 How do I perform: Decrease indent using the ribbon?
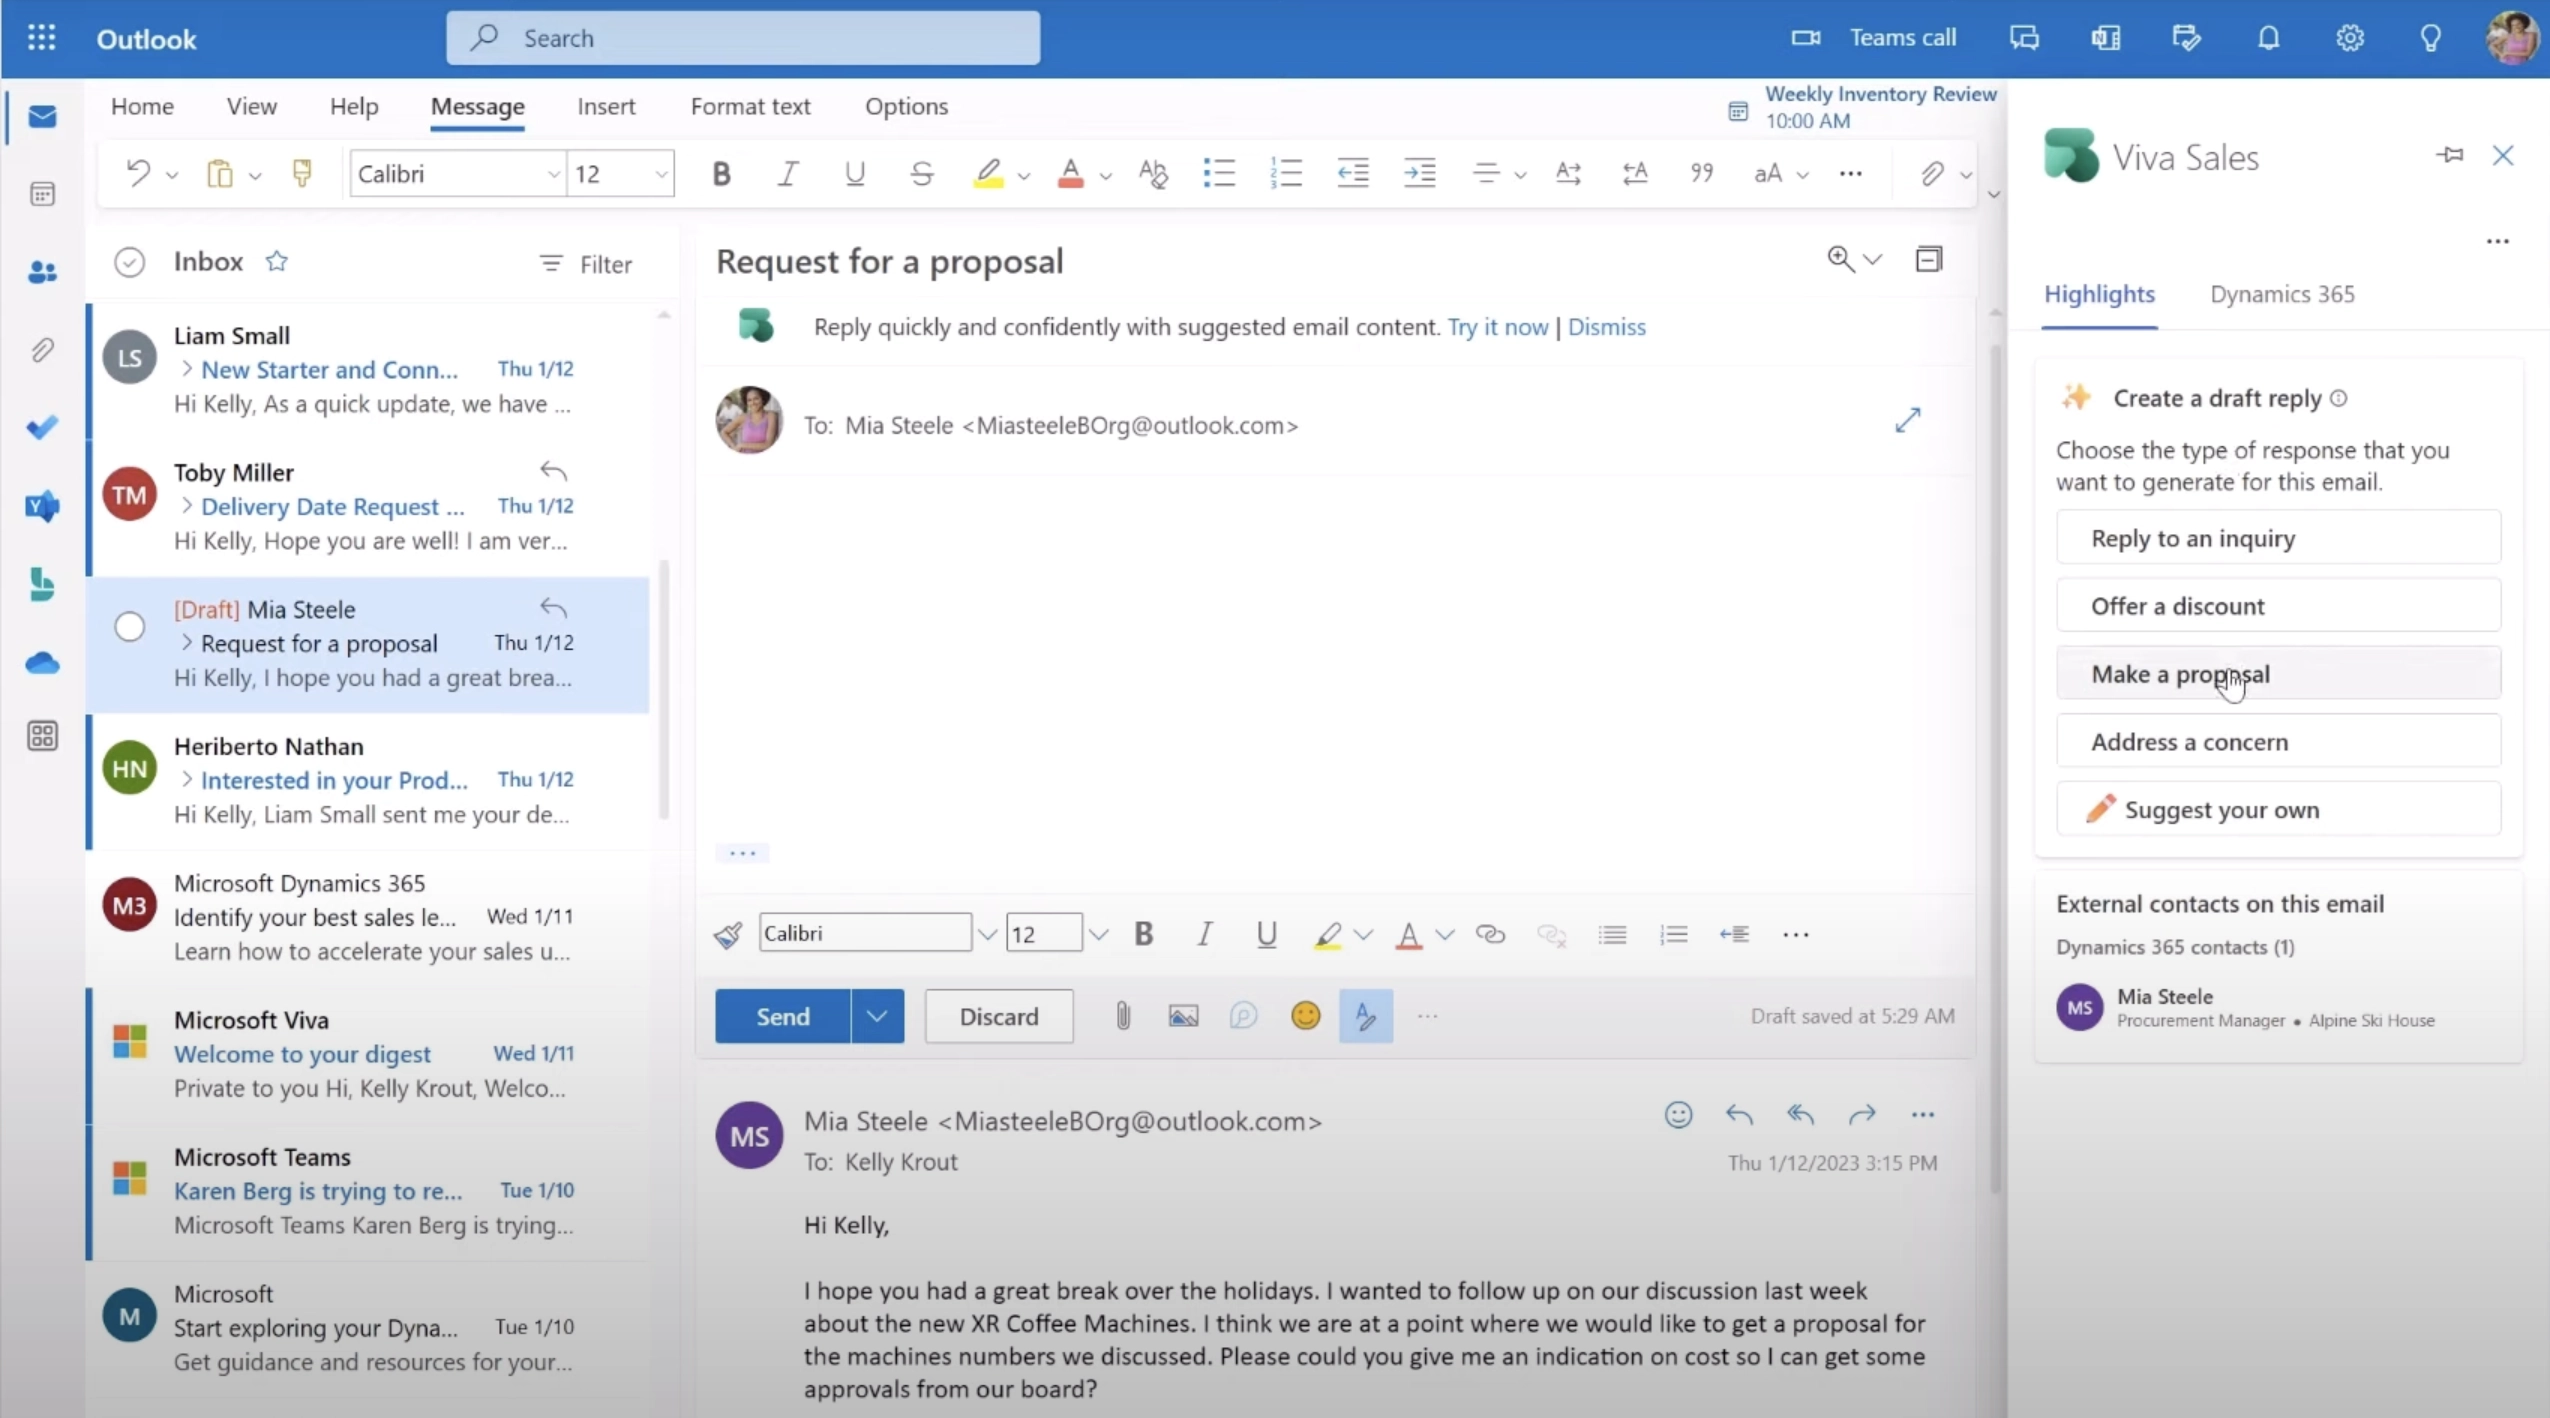click(x=1352, y=173)
